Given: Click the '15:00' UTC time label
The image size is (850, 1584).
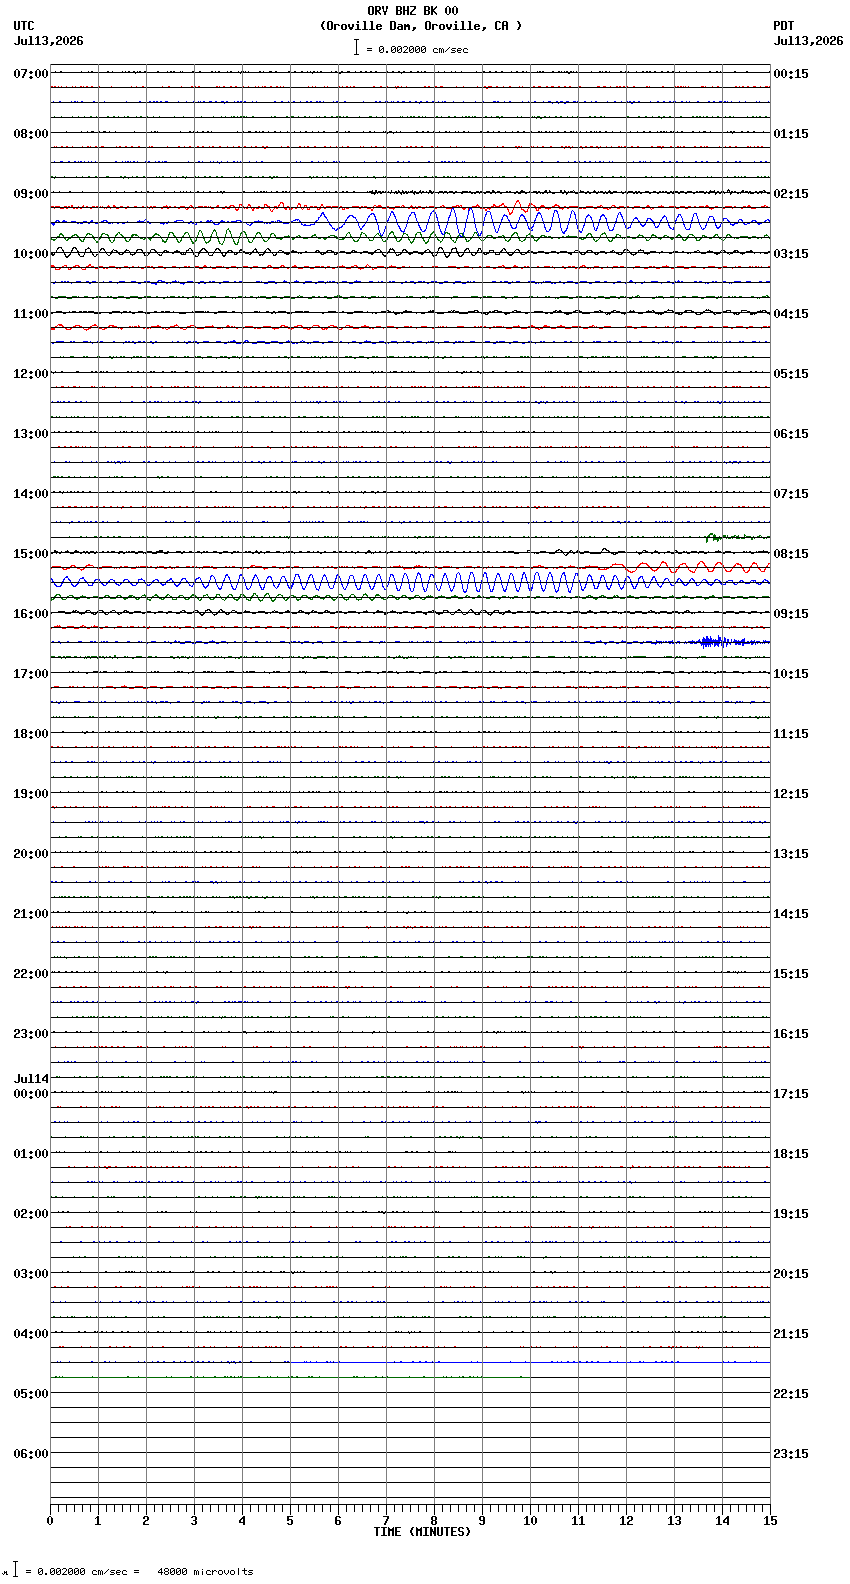Looking at the screenshot, I should click(x=31, y=554).
